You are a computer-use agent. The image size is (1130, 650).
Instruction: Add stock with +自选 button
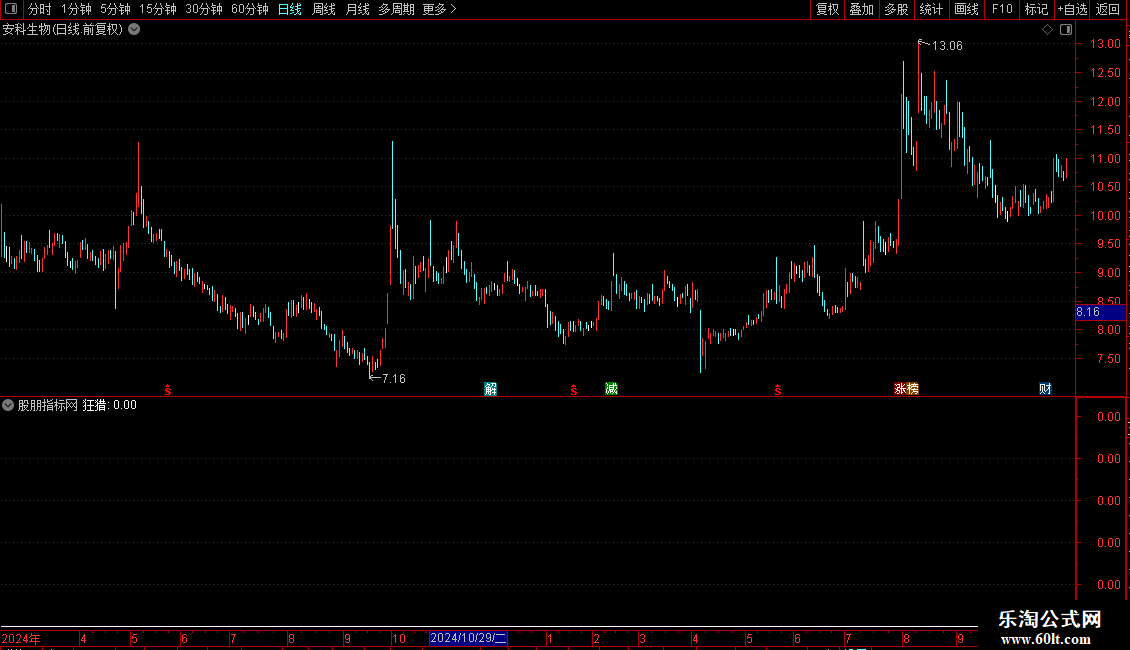[1072, 9]
